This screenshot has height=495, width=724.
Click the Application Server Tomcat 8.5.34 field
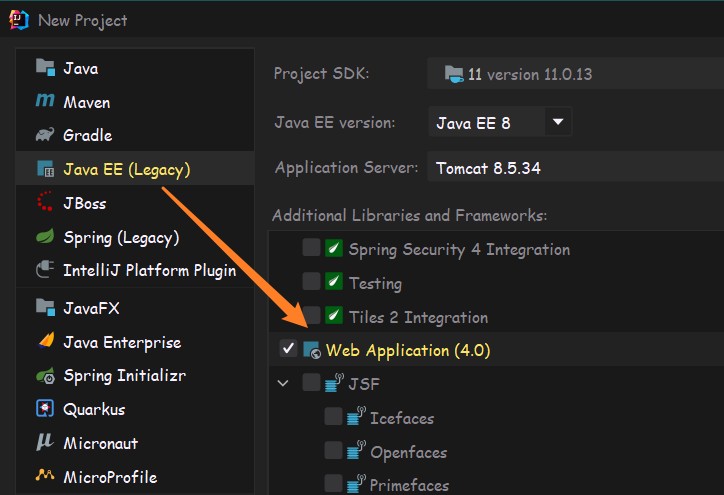[x=575, y=168]
